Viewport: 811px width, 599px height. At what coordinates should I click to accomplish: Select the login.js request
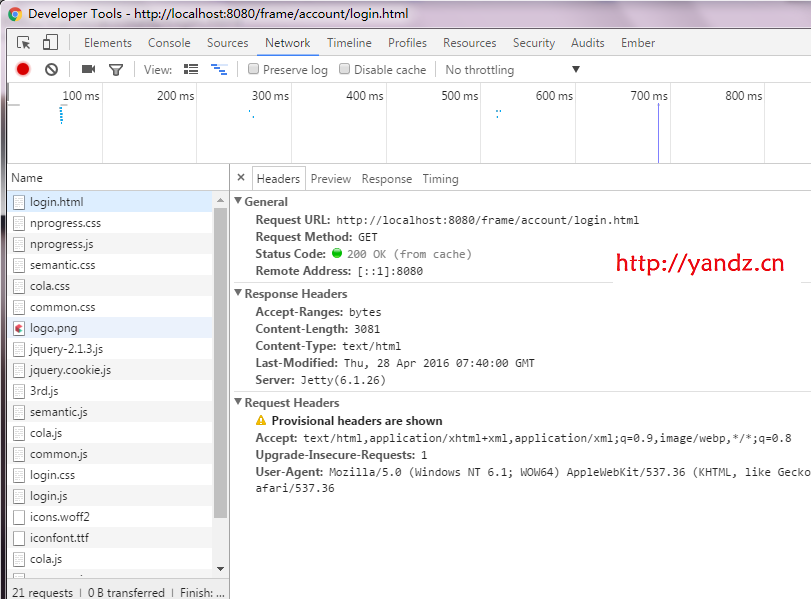110,496
